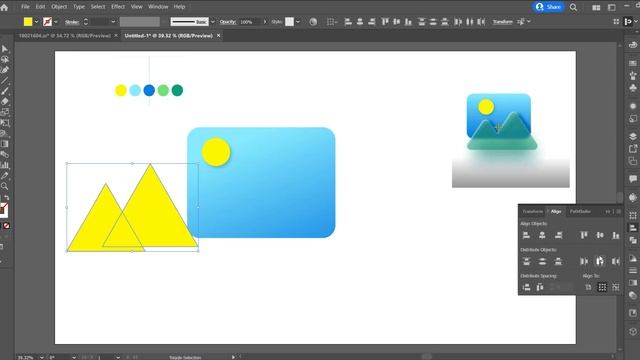Open fill color dropdown arrow
This screenshot has height=360, width=640.
click(x=36, y=22)
